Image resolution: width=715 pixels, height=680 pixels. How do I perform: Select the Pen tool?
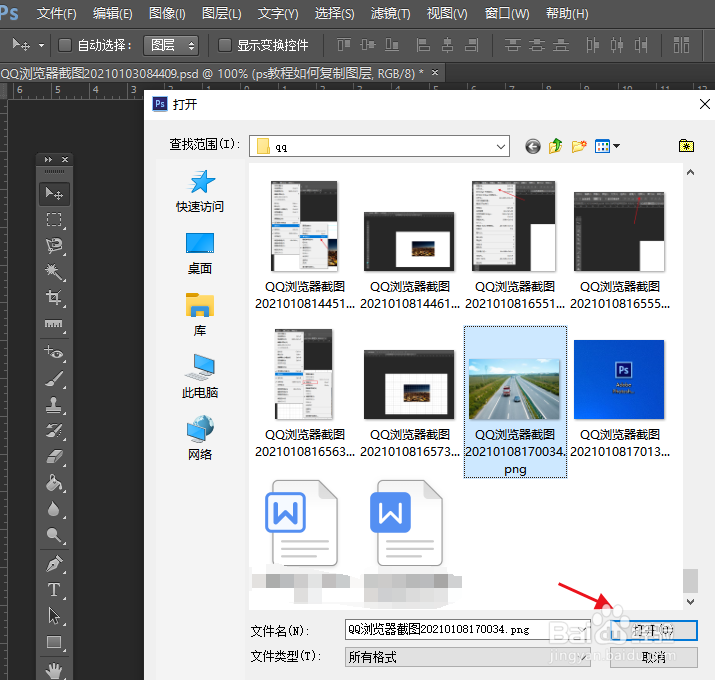54,564
